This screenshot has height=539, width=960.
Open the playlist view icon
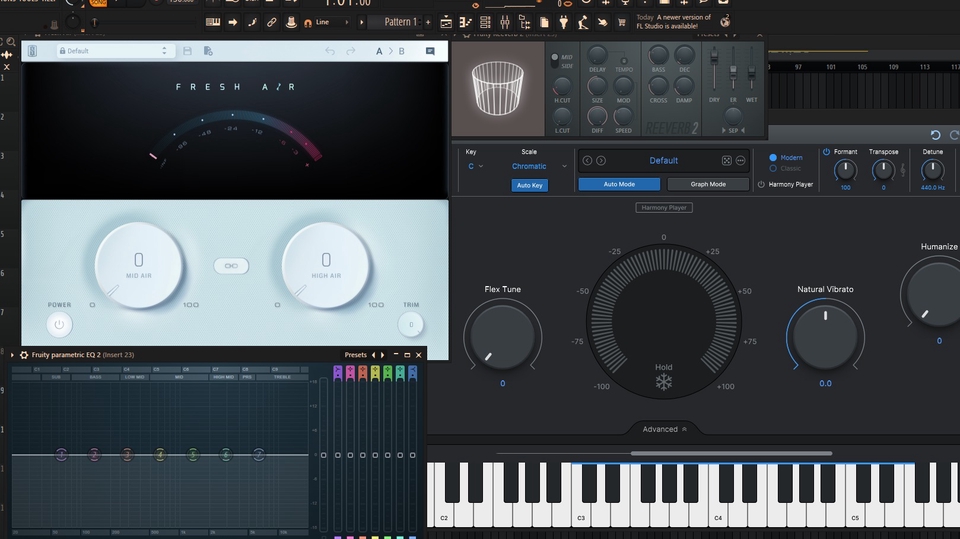(446, 23)
